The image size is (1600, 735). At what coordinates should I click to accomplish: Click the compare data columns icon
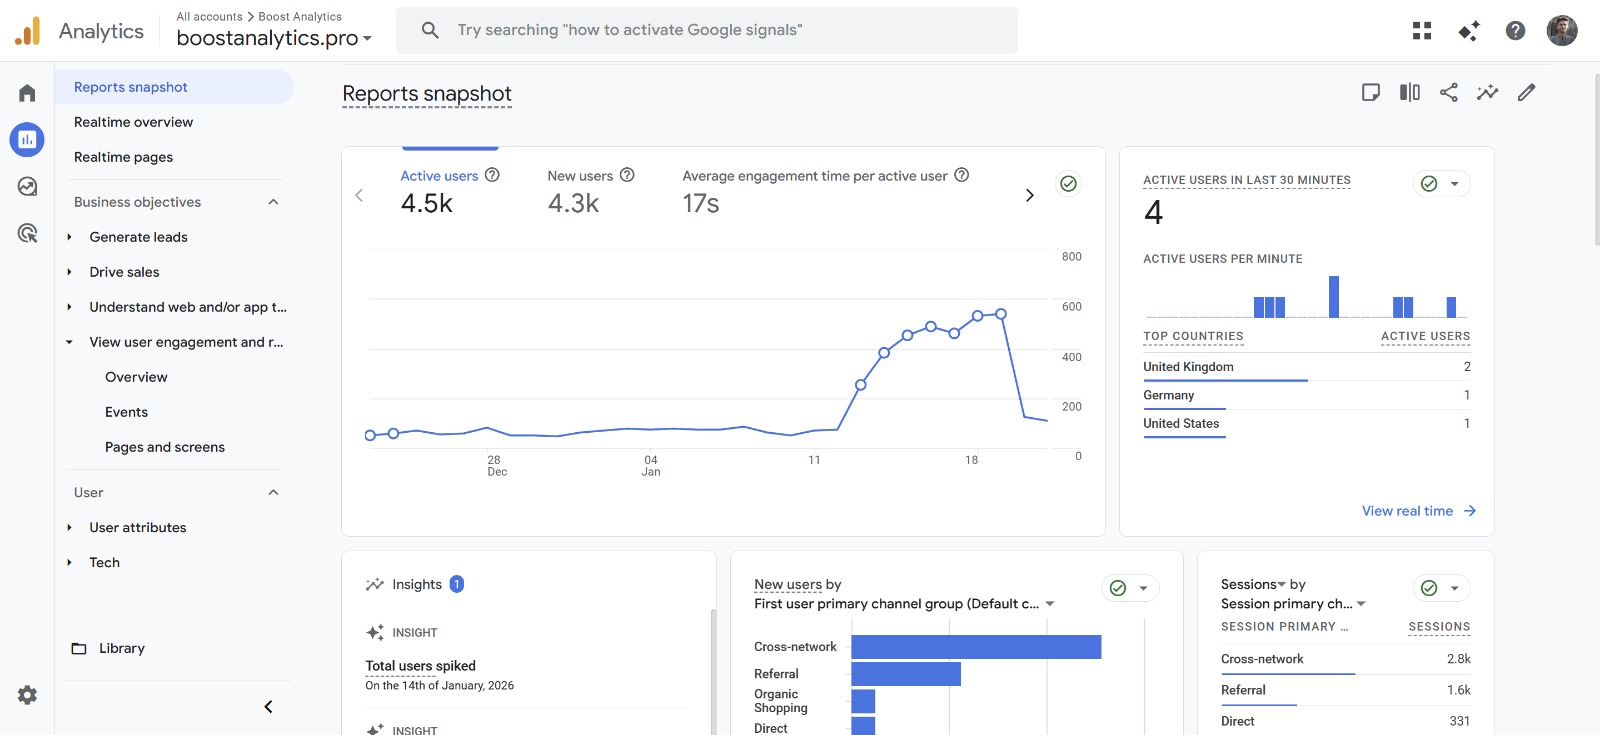(x=1409, y=93)
